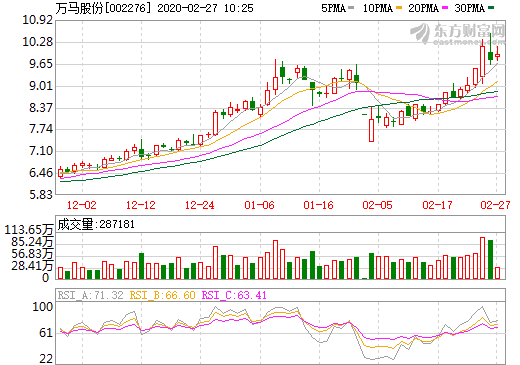This screenshot has width=520, height=365.
Task: Click the 01-16 date axis label
Action: (x=318, y=205)
